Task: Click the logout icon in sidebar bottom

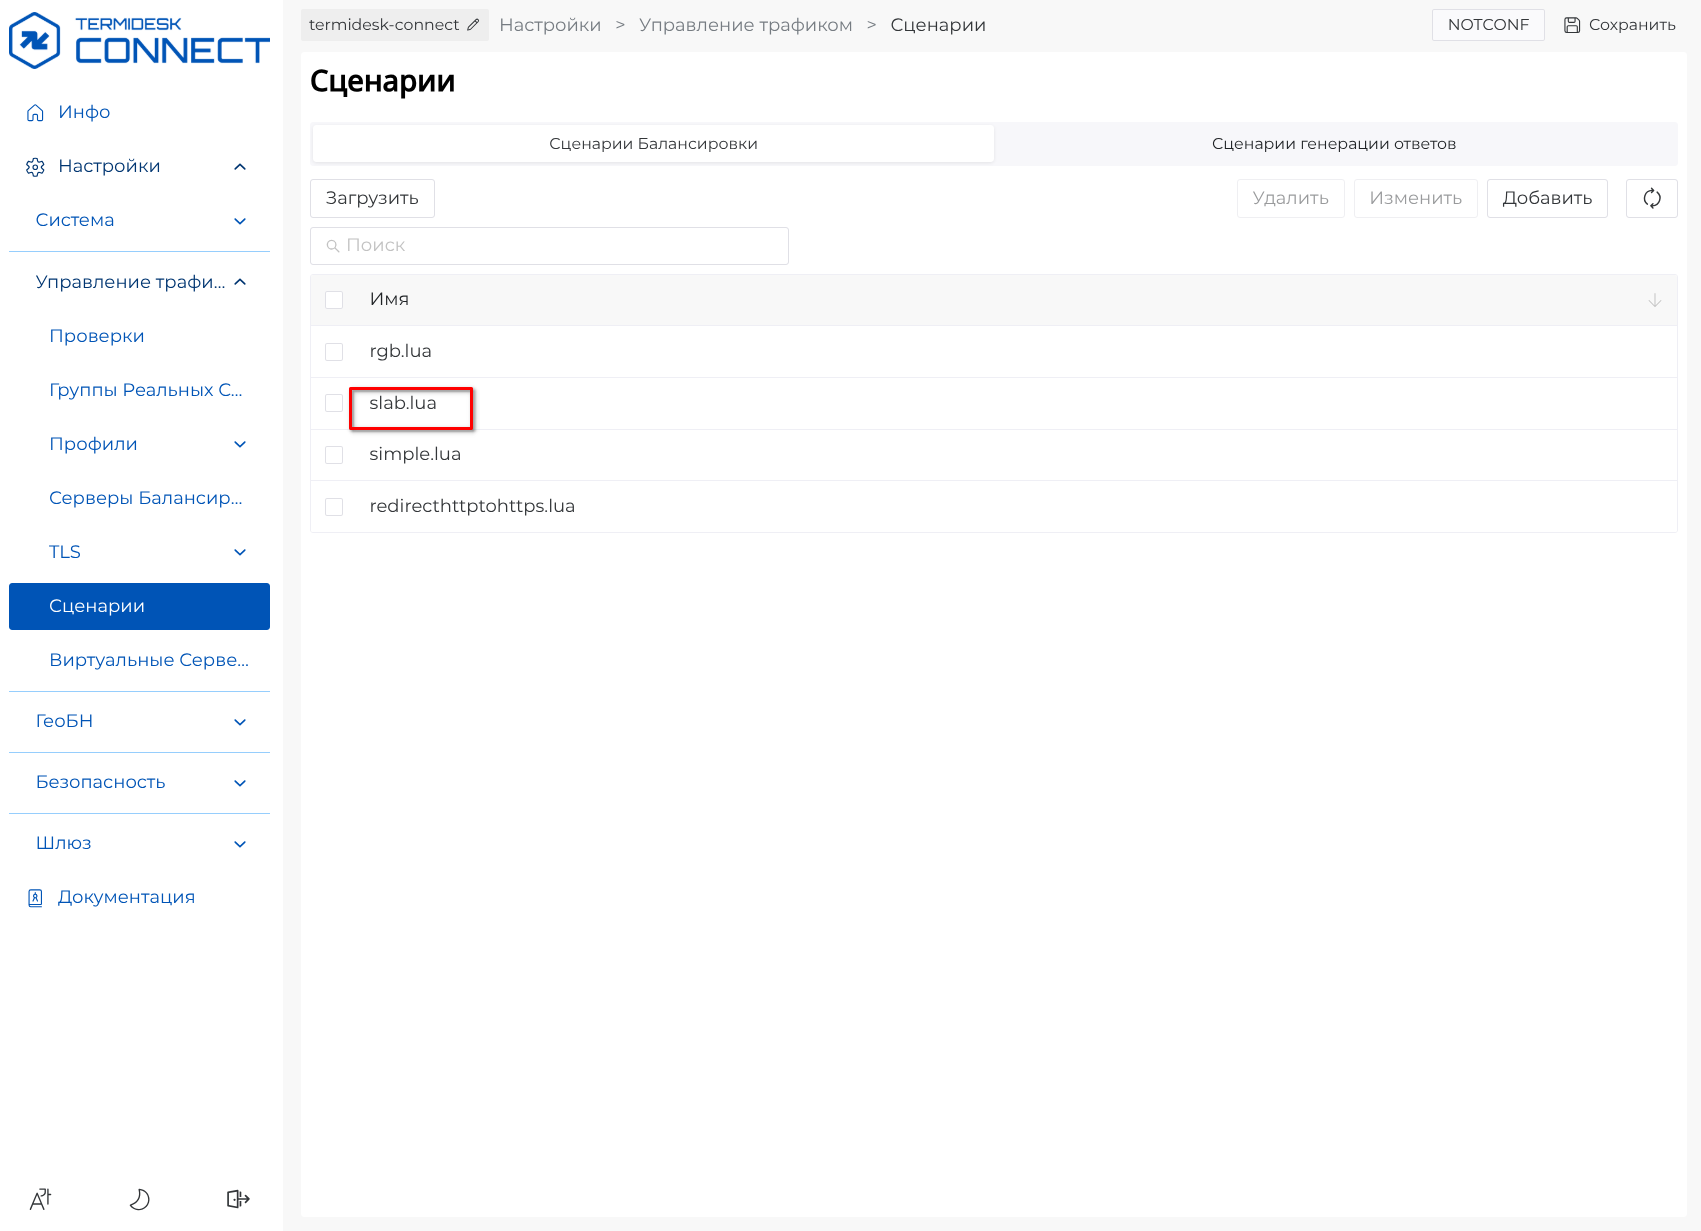Action: coord(238,1199)
